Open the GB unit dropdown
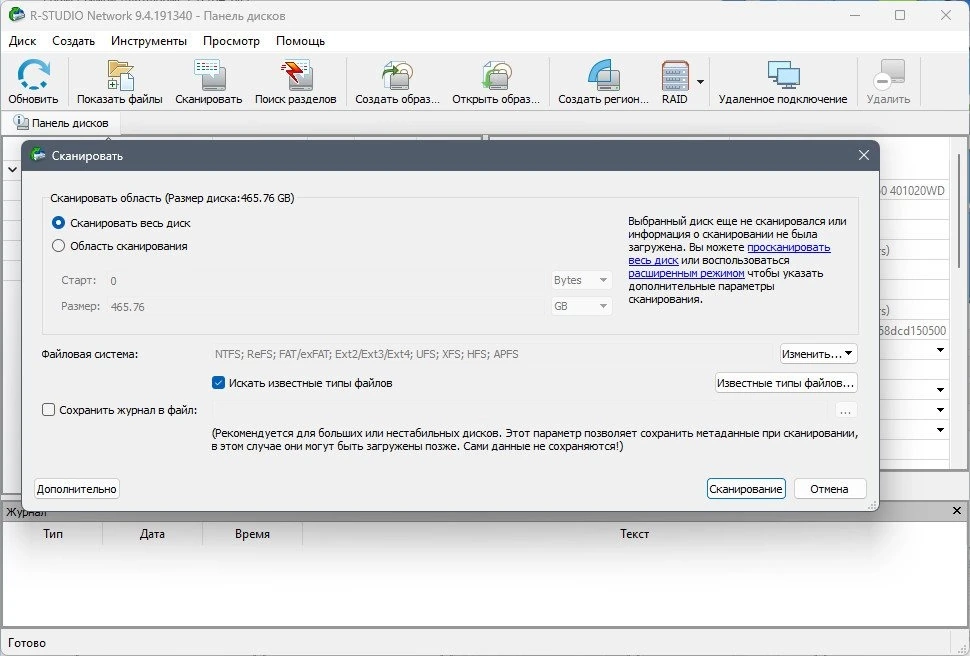 click(x=581, y=306)
